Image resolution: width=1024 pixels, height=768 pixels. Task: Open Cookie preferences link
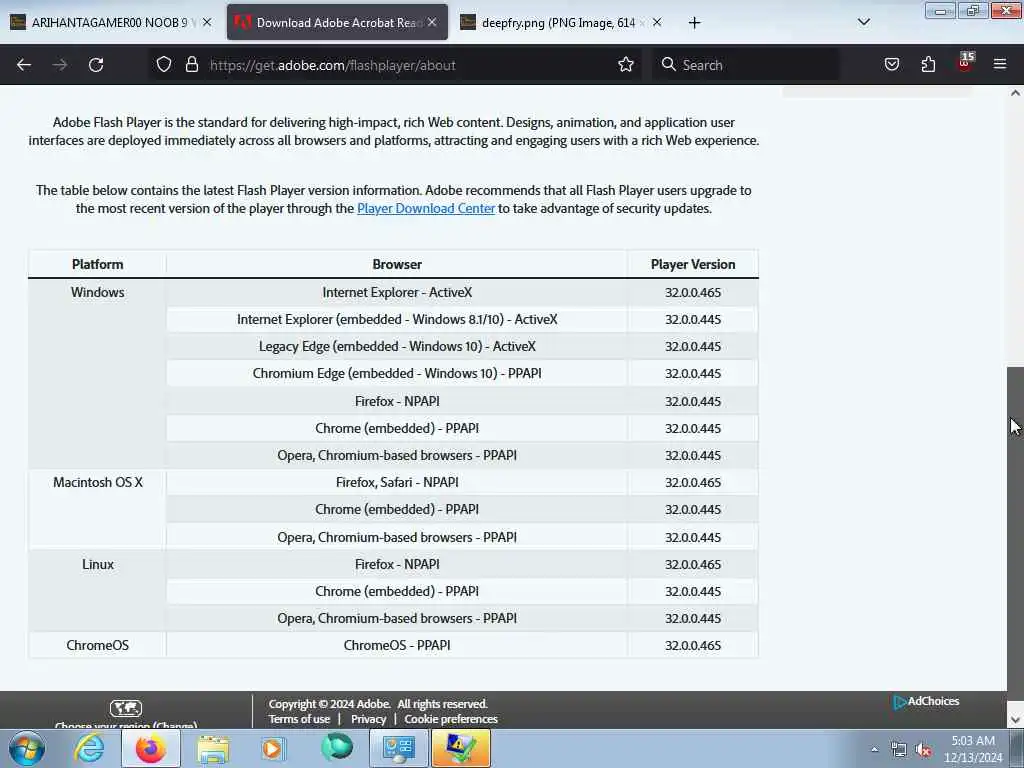click(451, 719)
